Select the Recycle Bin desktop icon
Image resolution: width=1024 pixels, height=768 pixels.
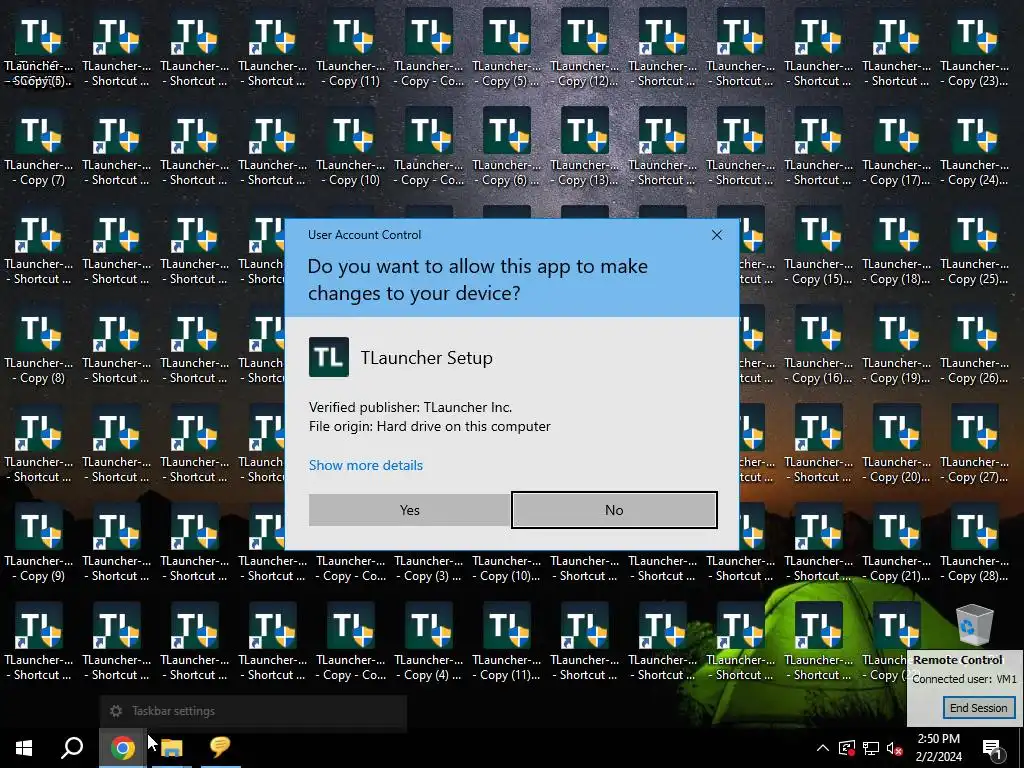(974, 624)
